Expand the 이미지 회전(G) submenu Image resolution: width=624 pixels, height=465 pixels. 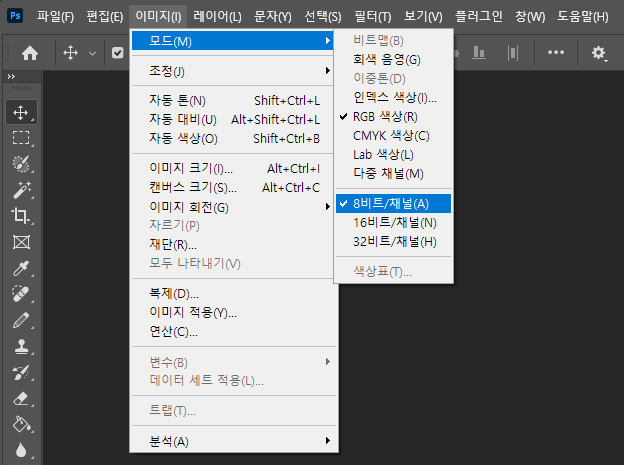pyautogui.click(x=232, y=207)
